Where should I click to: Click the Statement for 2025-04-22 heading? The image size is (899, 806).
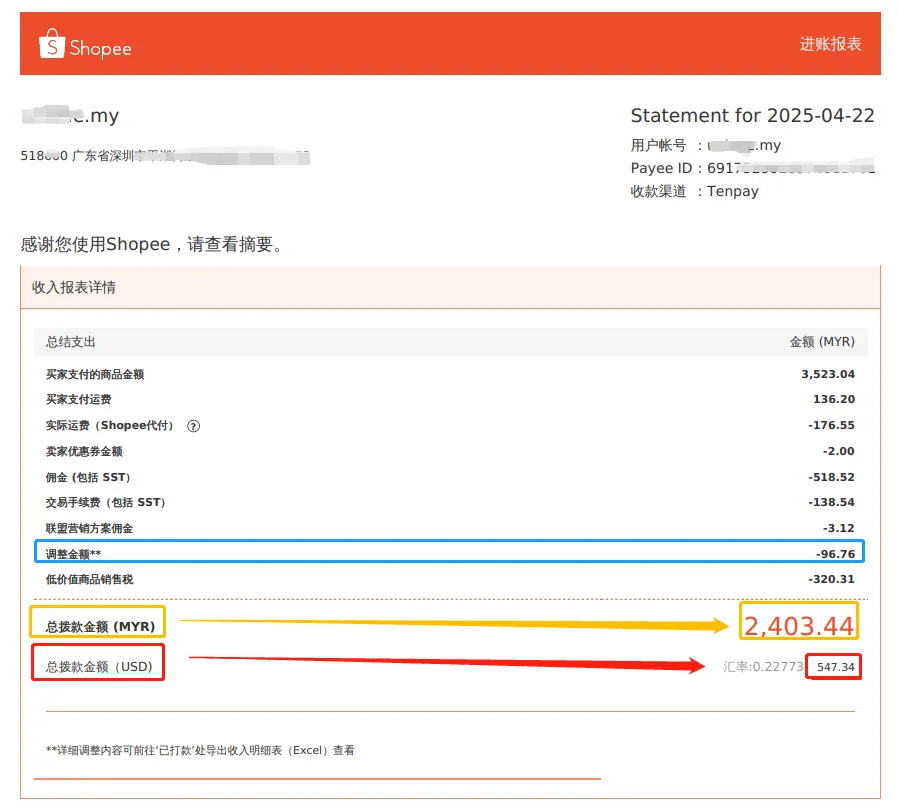tap(753, 115)
